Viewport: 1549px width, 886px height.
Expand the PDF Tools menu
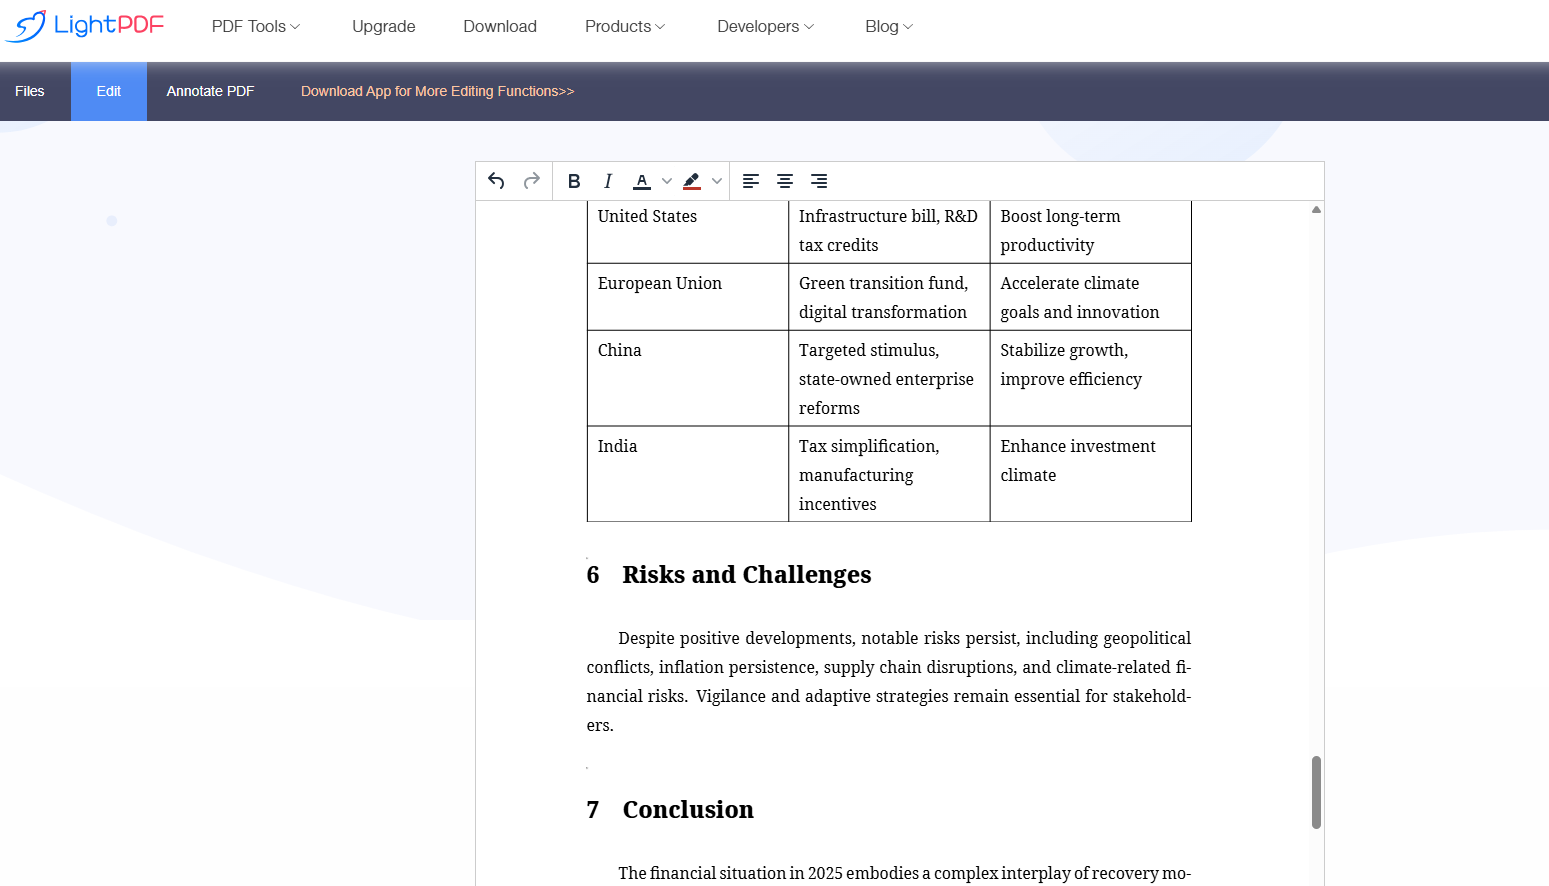click(x=254, y=26)
